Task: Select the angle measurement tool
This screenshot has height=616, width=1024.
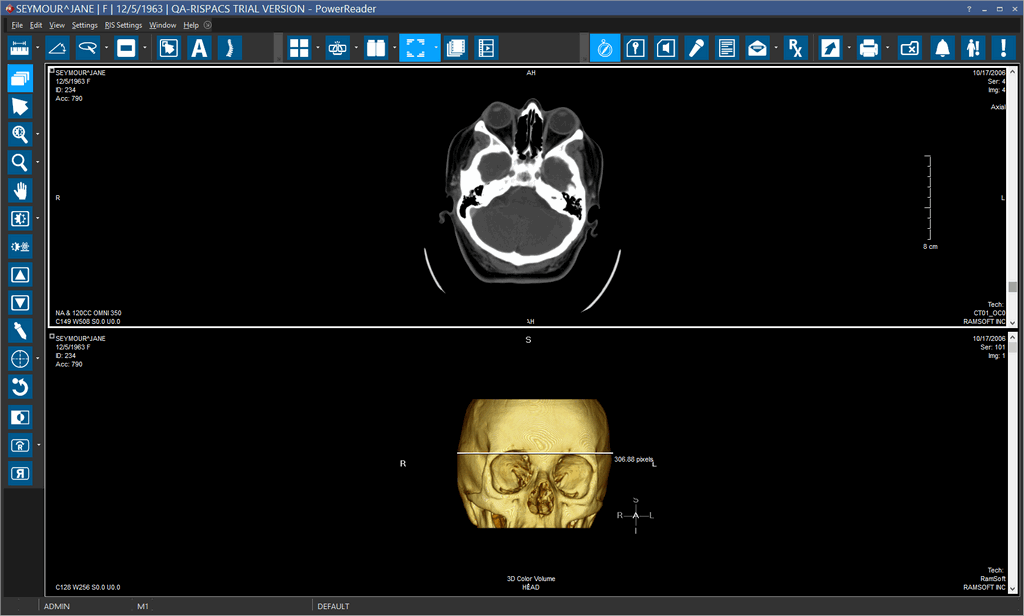Action: point(58,47)
